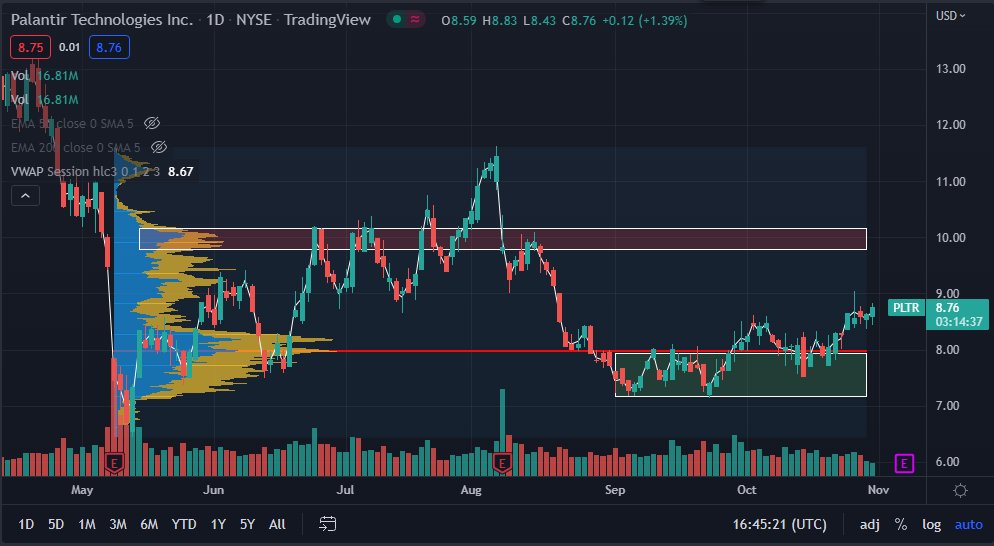The width and height of the screenshot is (994, 546).
Task: Toggle visibility of the EMA 200 indicator
Action: click(x=159, y=147)
